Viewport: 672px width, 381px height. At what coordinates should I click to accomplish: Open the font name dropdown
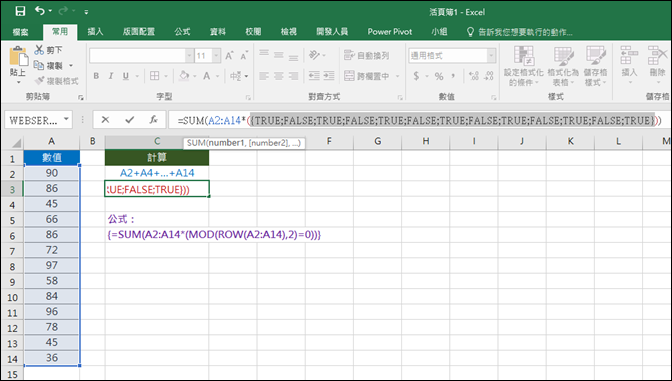[189, 56]
